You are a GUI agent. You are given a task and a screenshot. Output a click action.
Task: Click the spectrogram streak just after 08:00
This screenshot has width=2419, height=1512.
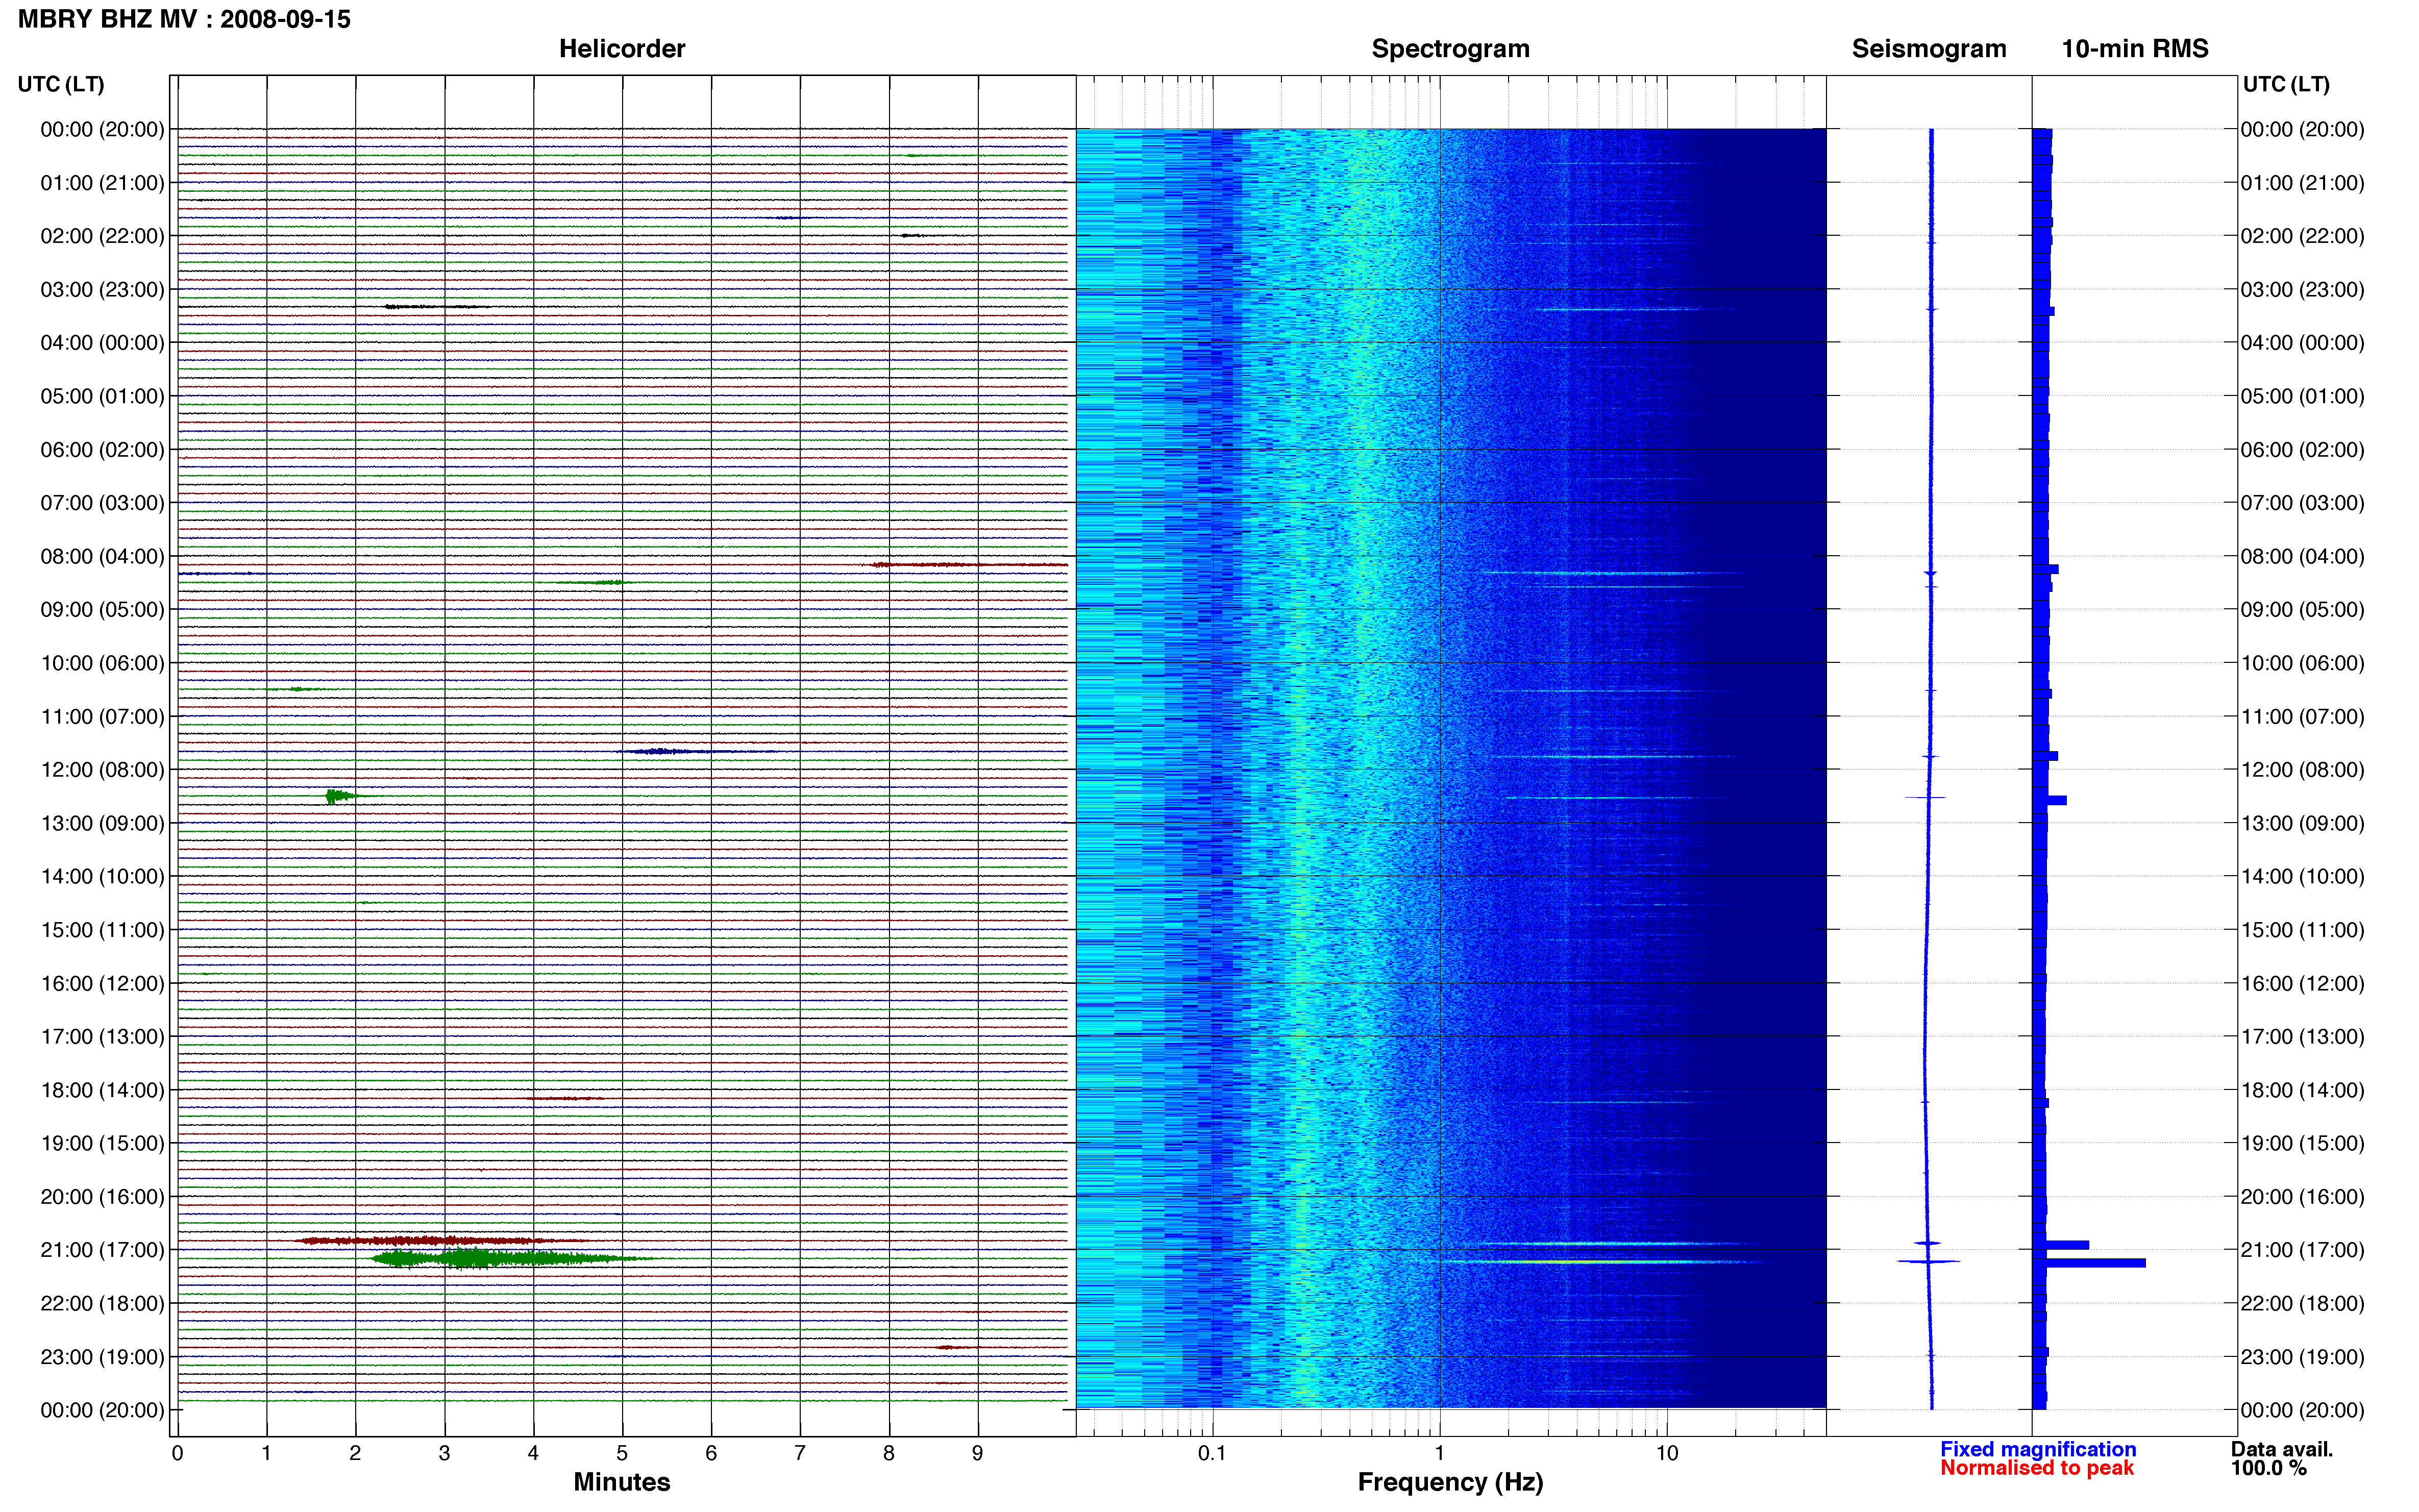pos(1610,573)
